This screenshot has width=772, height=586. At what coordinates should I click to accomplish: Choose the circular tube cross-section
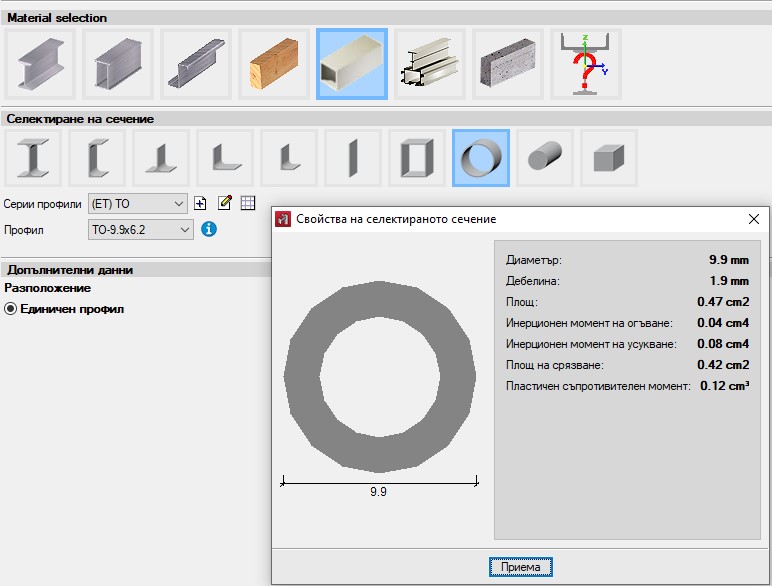(481, 158)
